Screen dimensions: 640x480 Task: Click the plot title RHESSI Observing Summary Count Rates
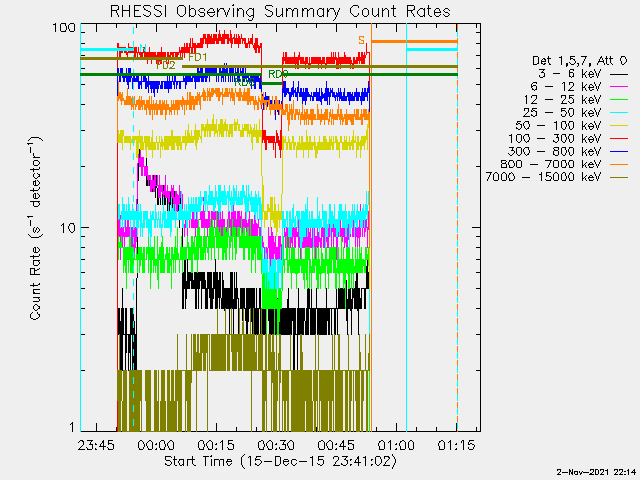(x=280, y=11)
